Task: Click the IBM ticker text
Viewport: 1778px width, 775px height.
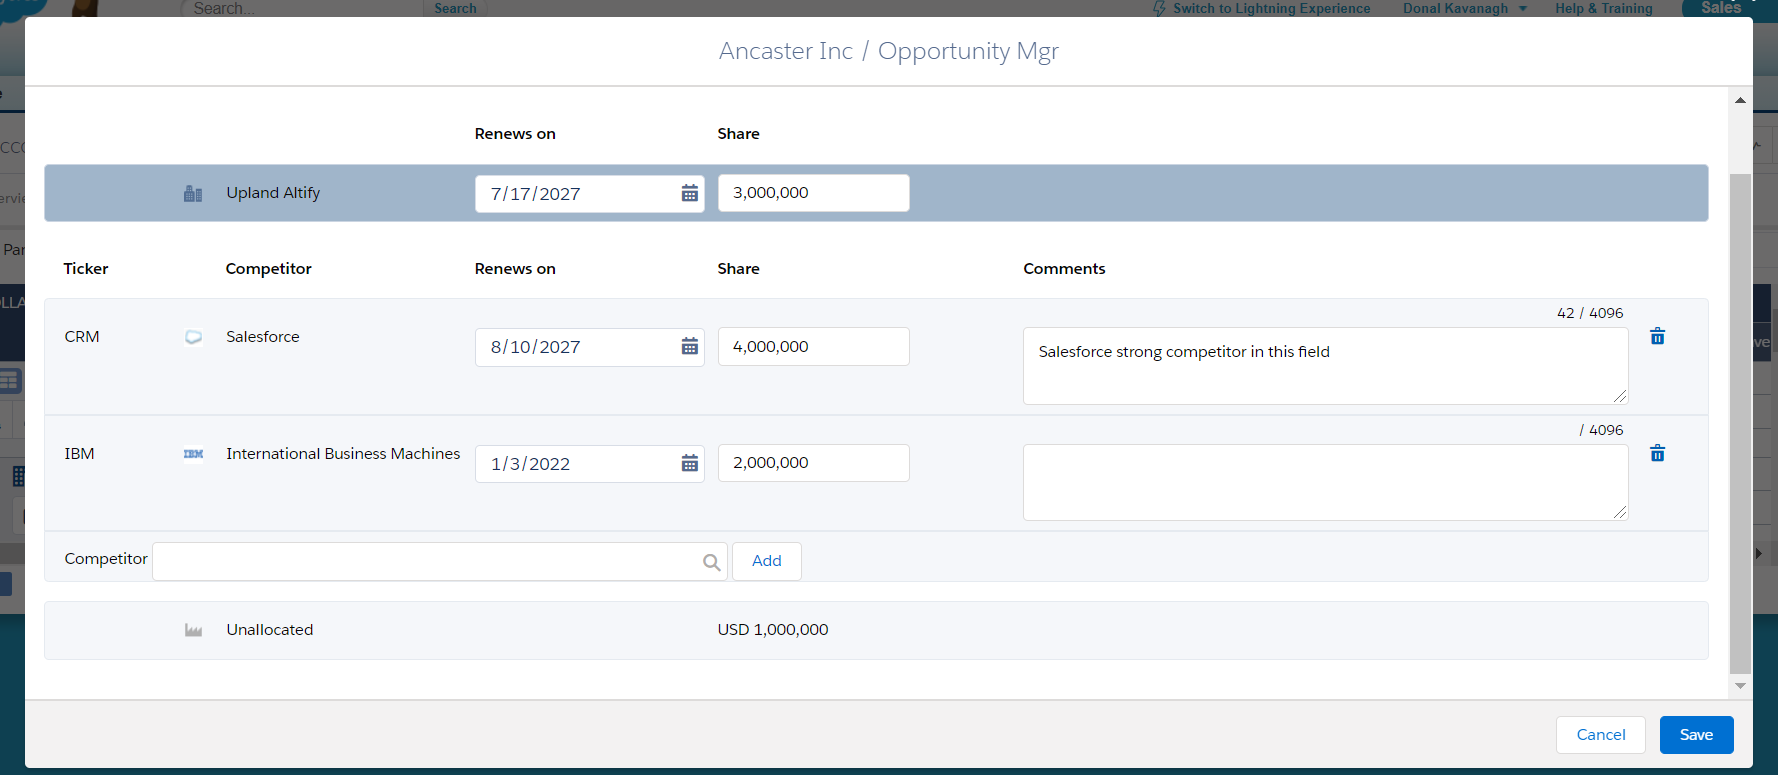Action: coord(79,454)
